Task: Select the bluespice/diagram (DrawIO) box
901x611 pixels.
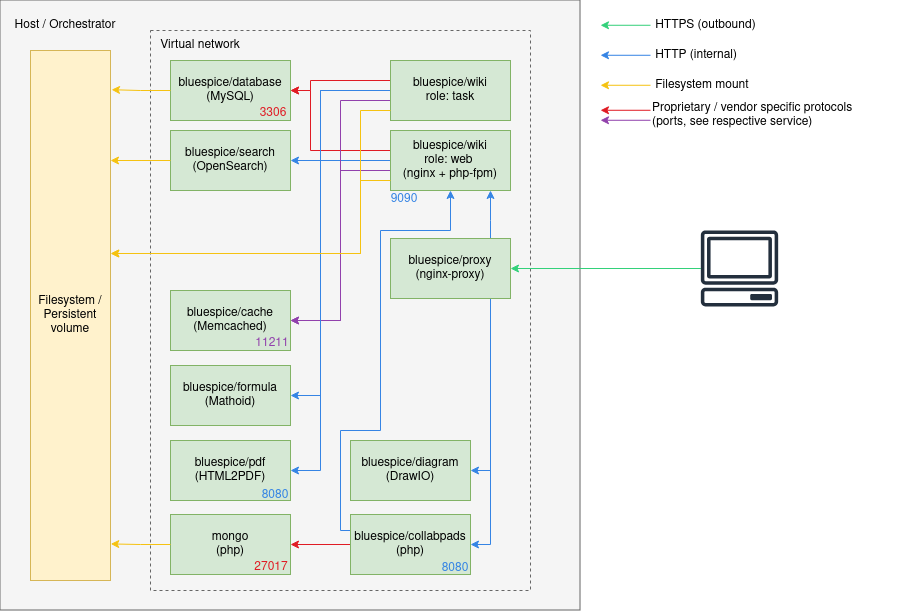Action: 410,470
